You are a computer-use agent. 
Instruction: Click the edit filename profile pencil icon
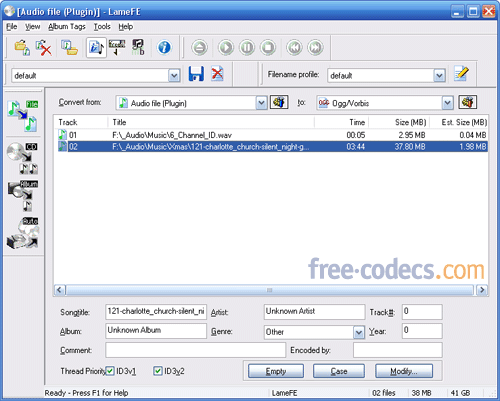pyautogui.click(x=461, y=74)
